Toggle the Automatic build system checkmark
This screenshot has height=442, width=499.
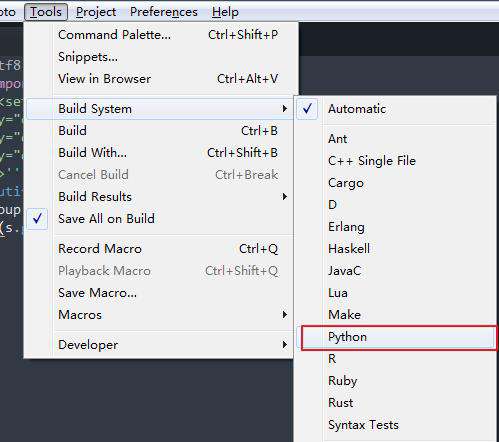pos(307,109)
